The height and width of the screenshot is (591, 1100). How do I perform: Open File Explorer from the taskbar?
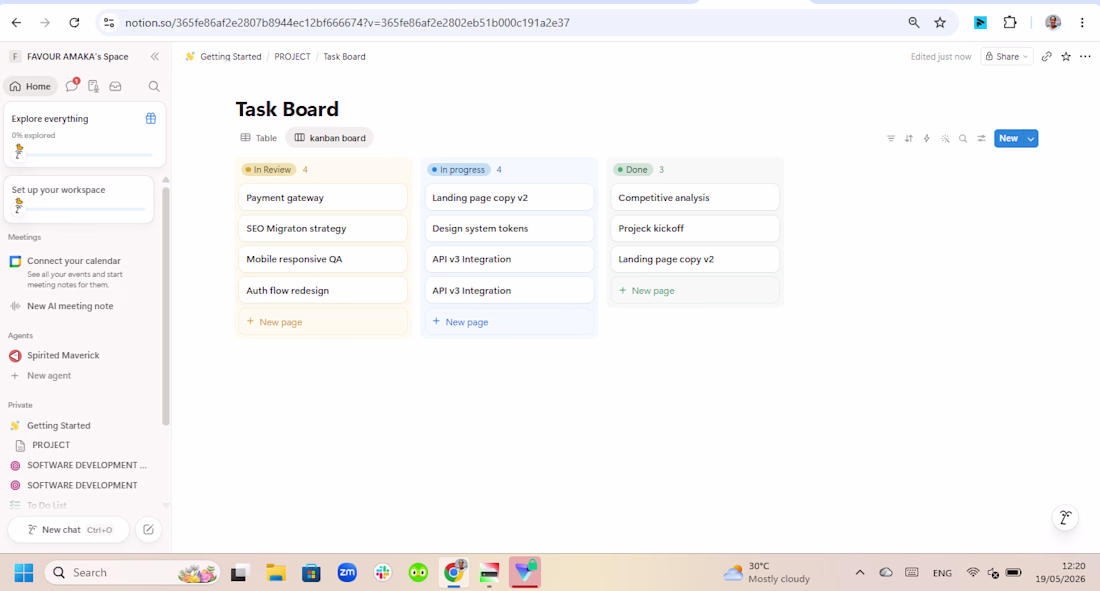[276, 573]
